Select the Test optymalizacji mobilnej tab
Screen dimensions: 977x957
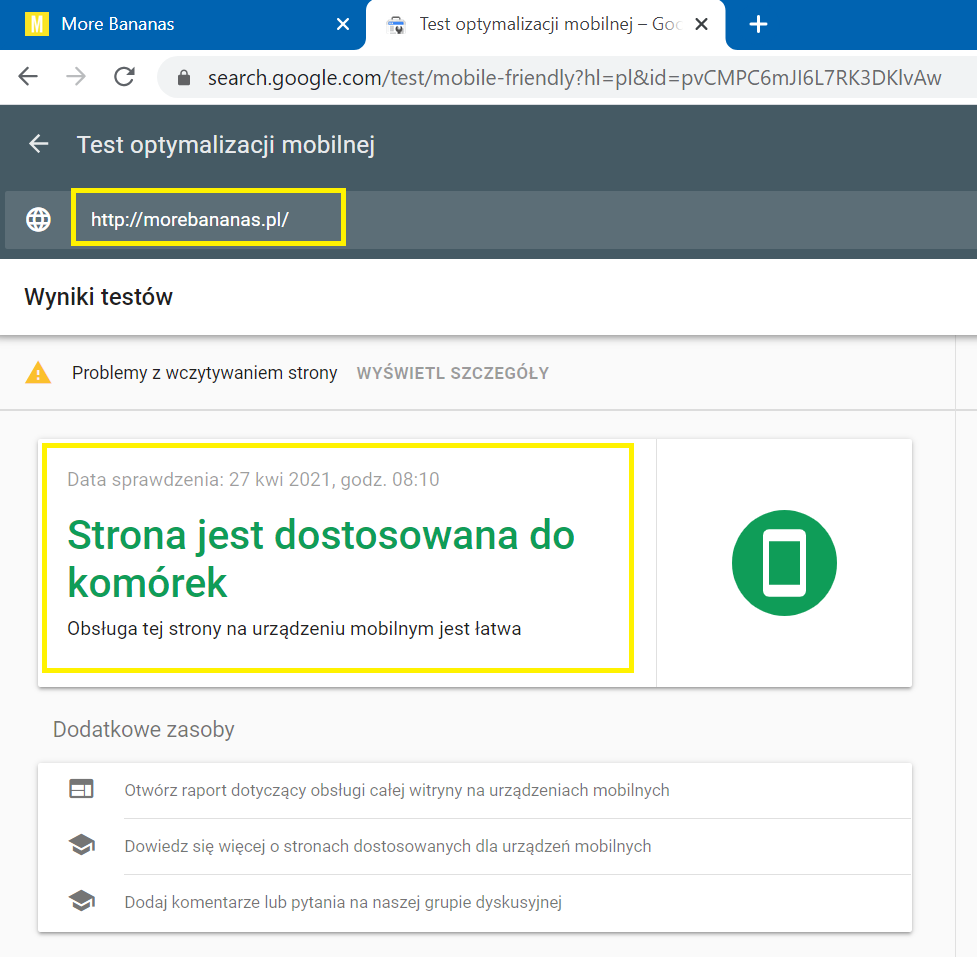tap(540, 24)
